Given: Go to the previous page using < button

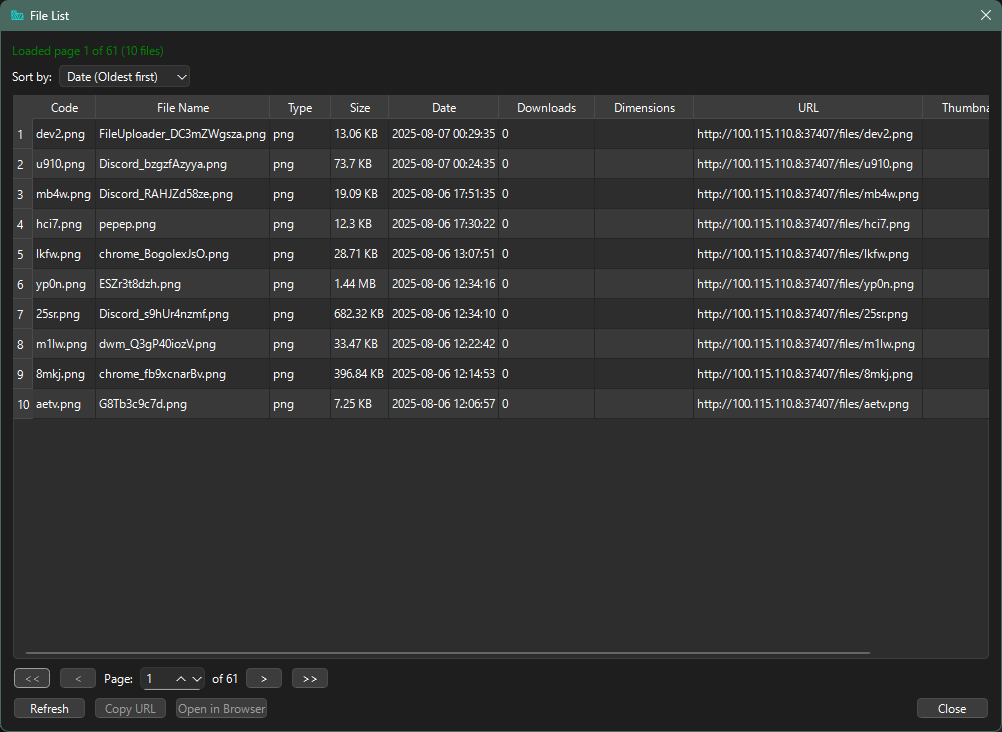Looking at the screenshot, I should click(78, 679).
